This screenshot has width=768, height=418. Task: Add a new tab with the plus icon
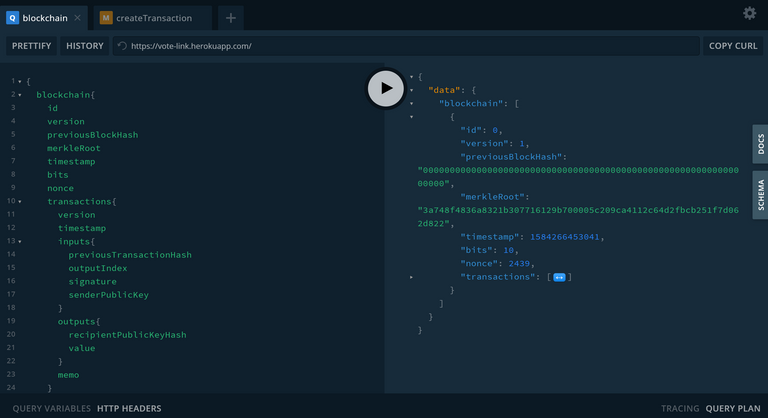tap(231, 18)
